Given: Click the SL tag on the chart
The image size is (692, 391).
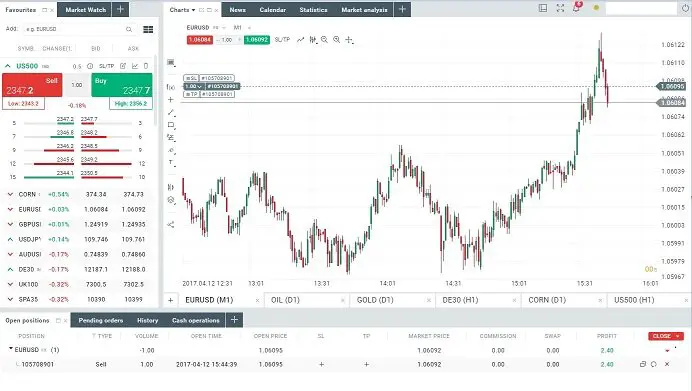Looking at the screenshot, I should click(192, 78).
